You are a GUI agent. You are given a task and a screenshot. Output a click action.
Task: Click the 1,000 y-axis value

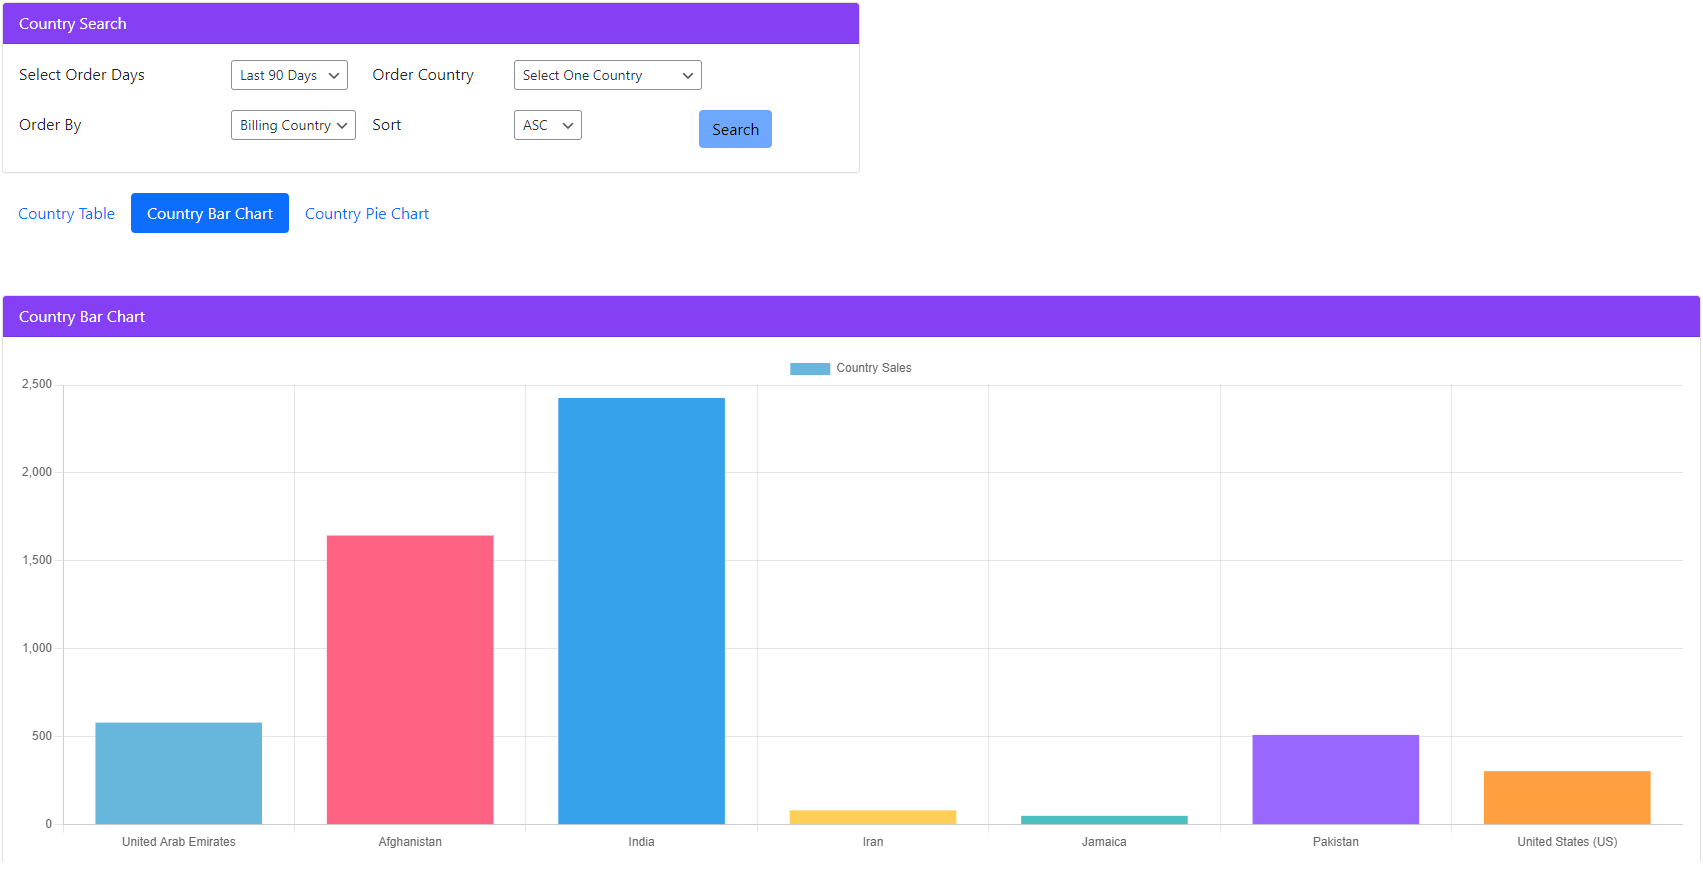pyautogui.click(x=37, y=648)
